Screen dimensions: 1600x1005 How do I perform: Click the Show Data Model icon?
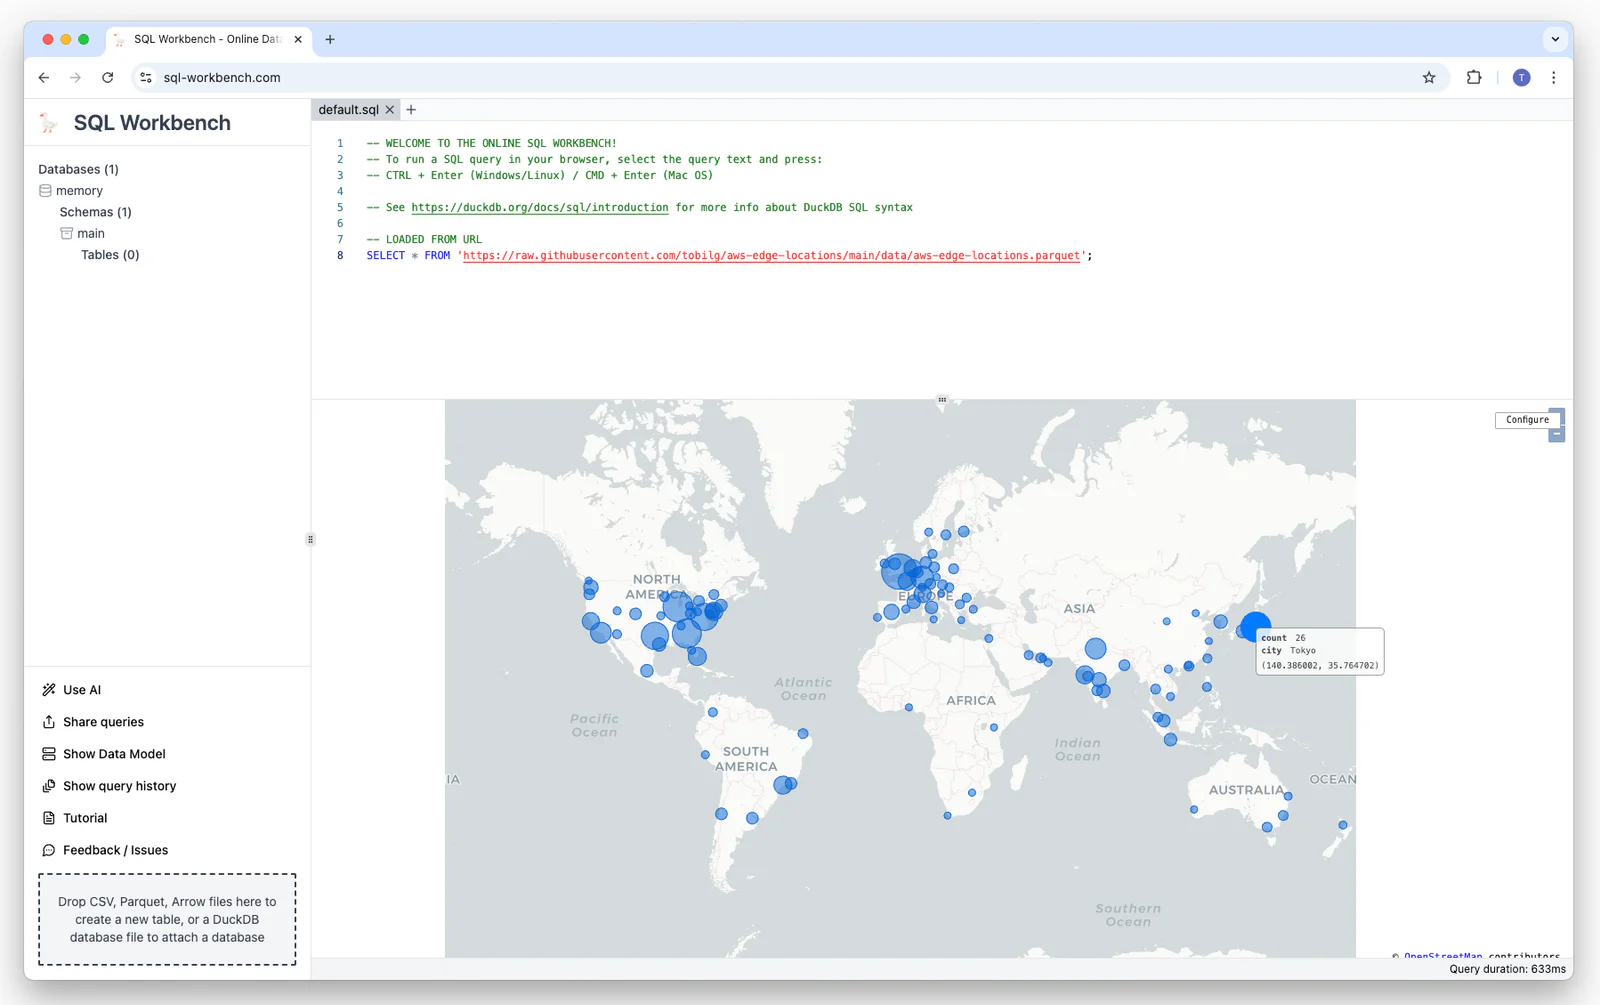point(49,754)
